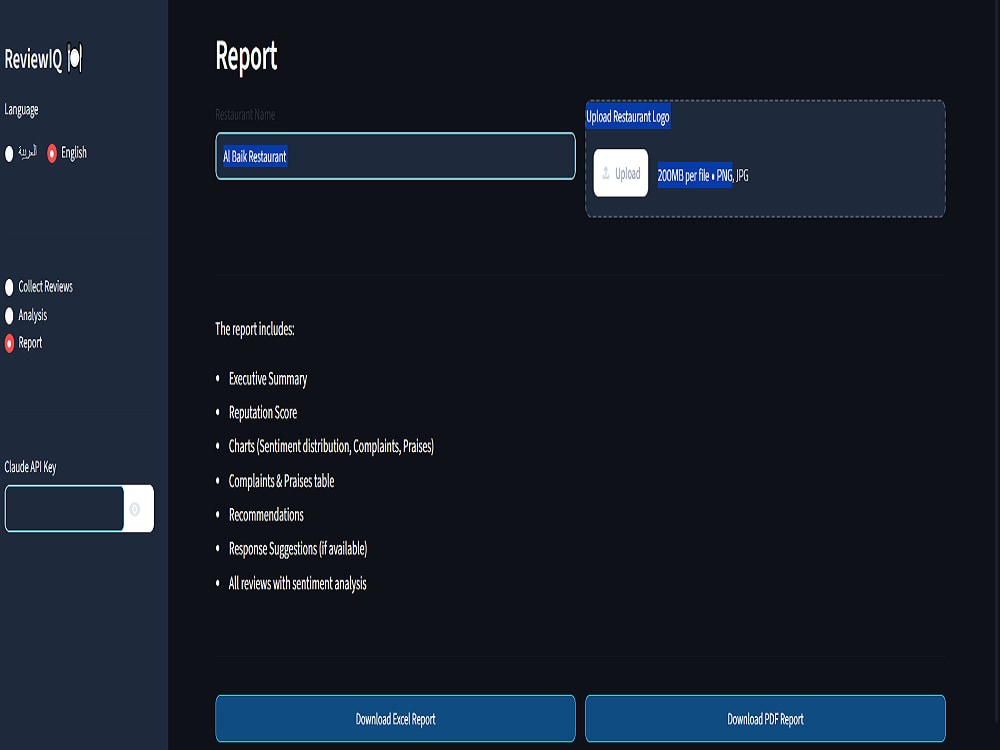1000x750 pixels.
Task: Click the '200MB per file • PNG, JPG' text
Action: [x=703, y=175]
